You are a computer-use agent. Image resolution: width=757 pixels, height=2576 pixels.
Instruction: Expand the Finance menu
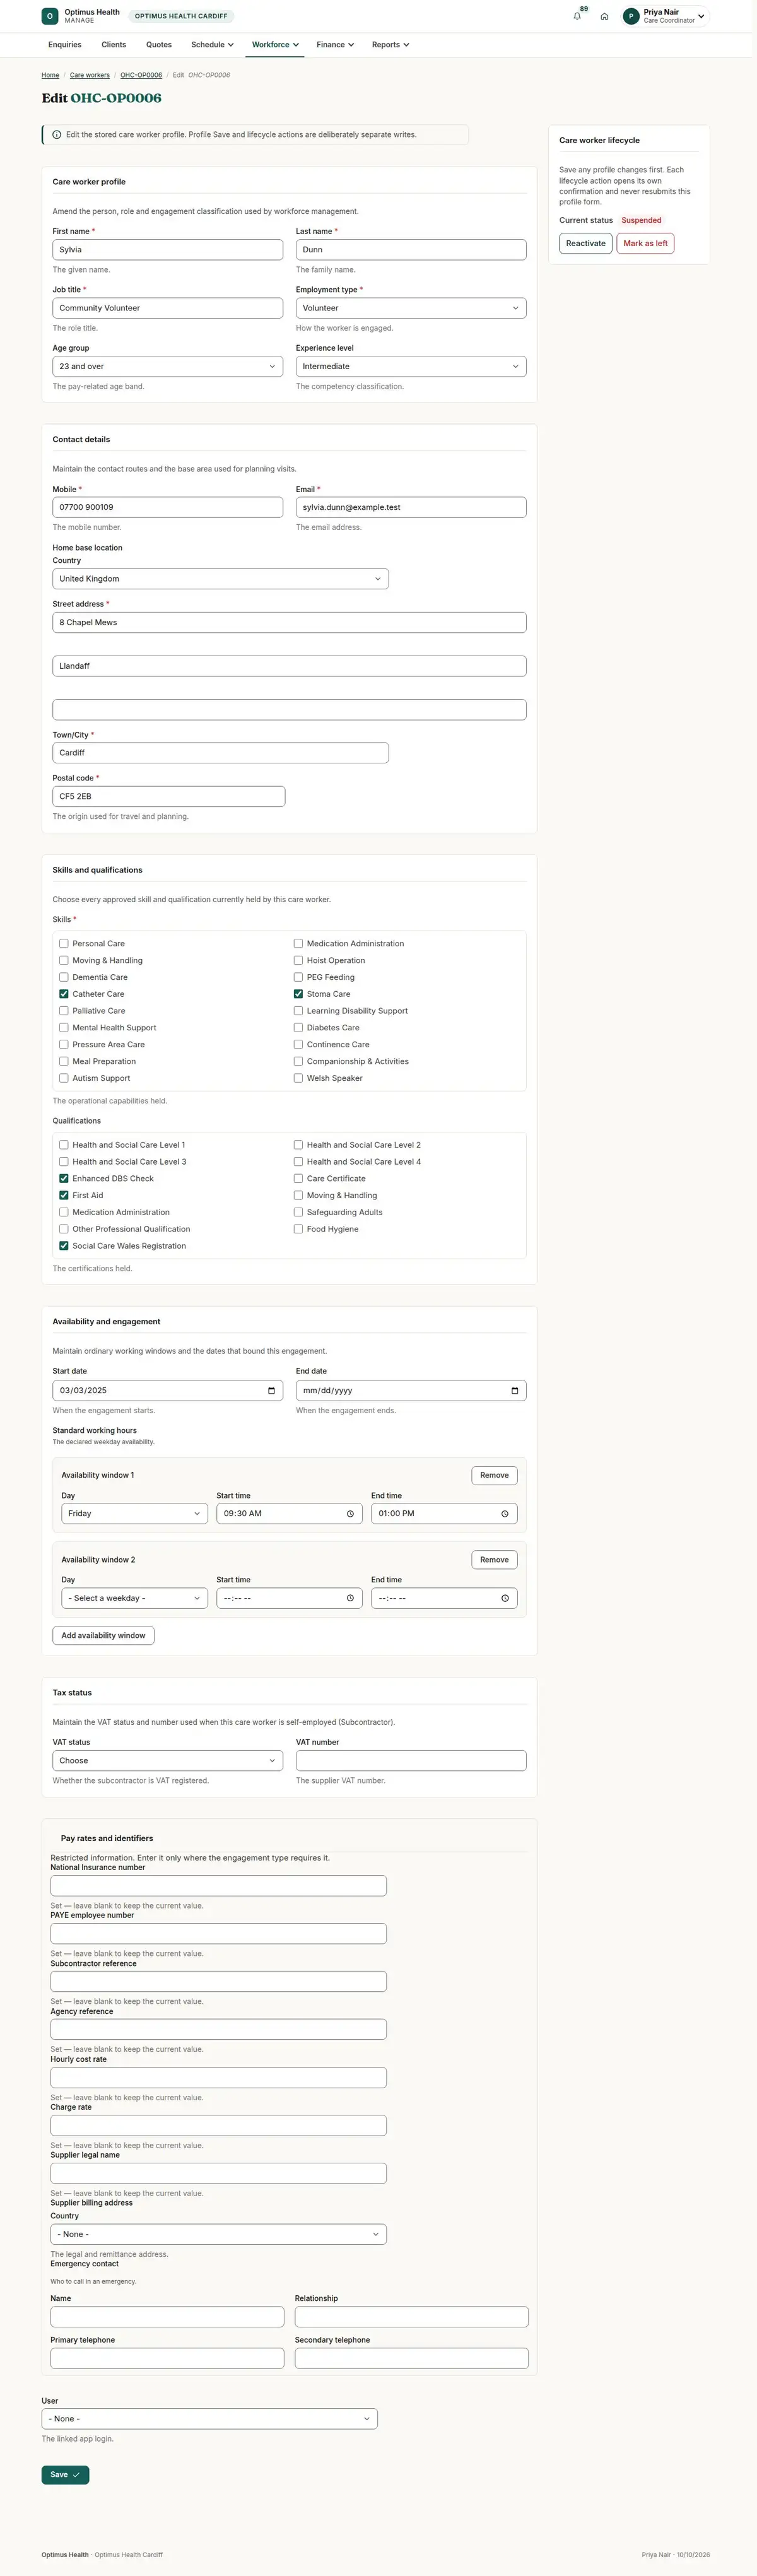(x=335, y=45)
